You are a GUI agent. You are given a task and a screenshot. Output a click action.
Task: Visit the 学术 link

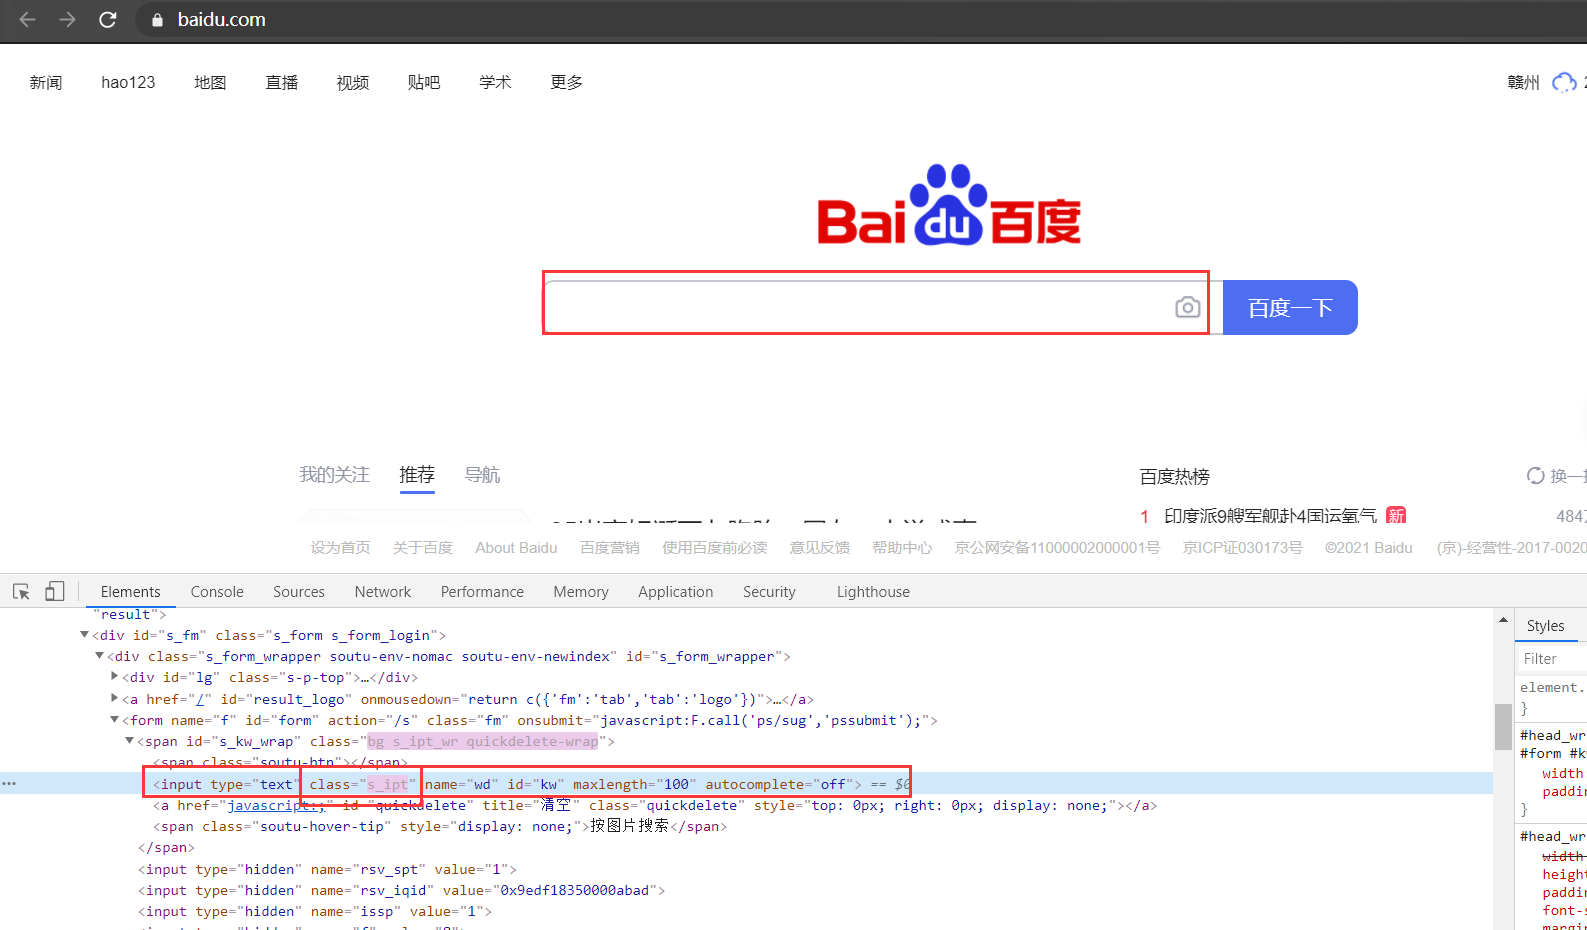tap(495, 82)
